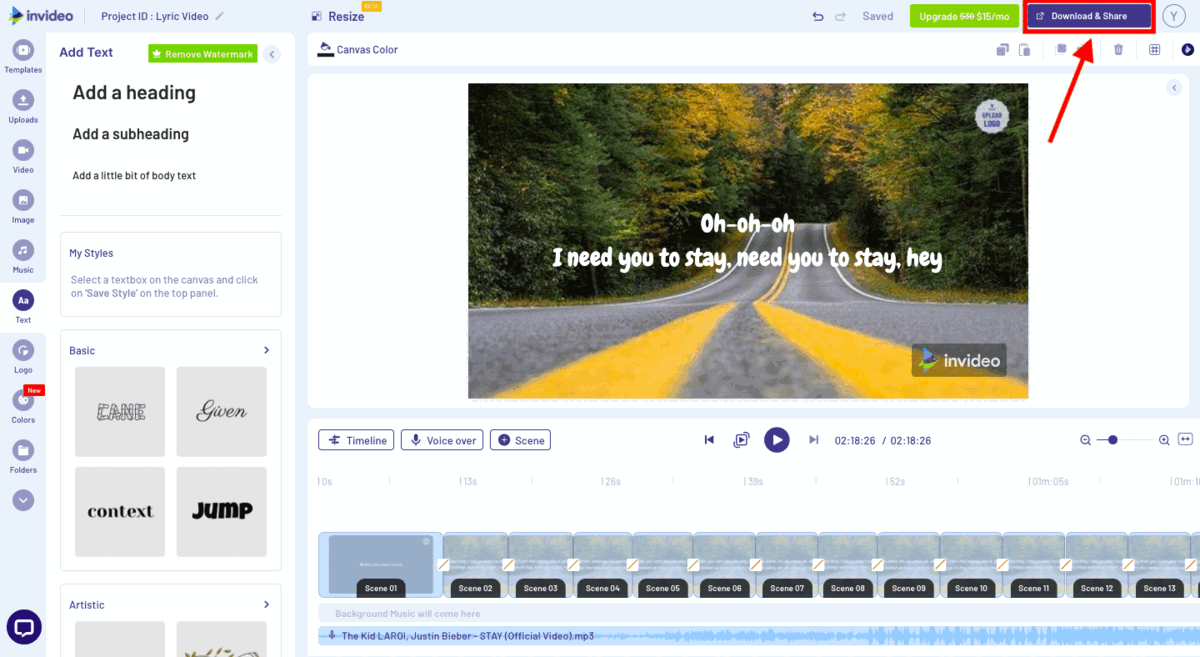1200x657 pixels.
Task: Choose the JUMP text style thumbnail
Action: (x=222, y=511)
